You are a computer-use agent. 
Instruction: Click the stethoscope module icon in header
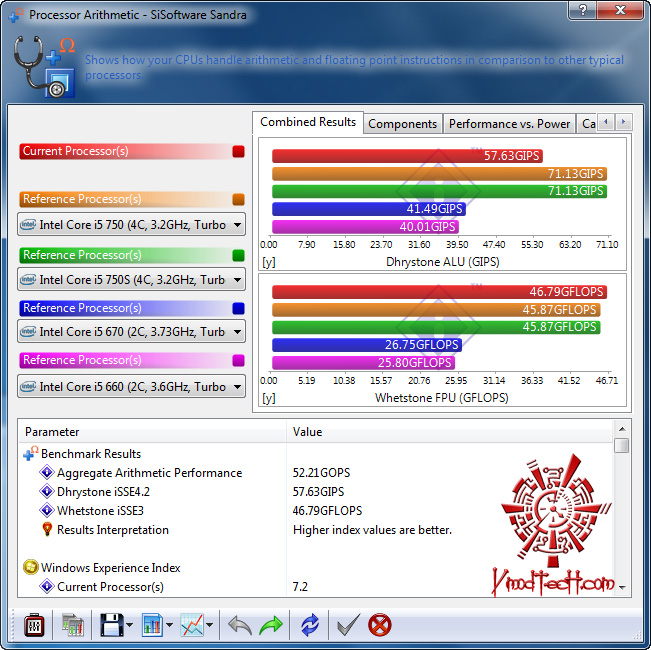tap(45, 66)
